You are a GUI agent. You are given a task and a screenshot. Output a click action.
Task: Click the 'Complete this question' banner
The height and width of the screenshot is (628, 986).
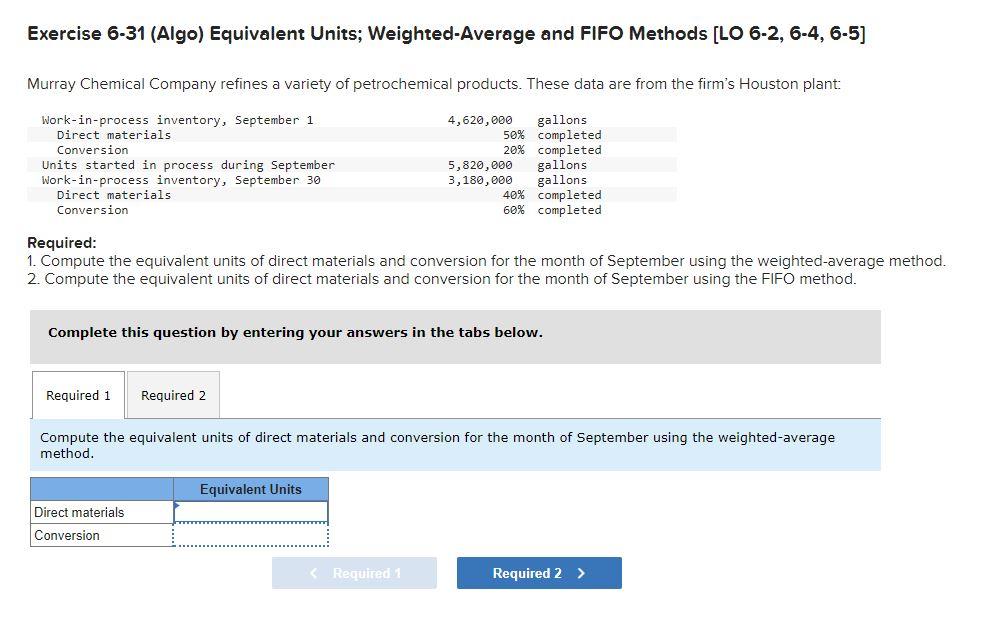tap(295, 332)
